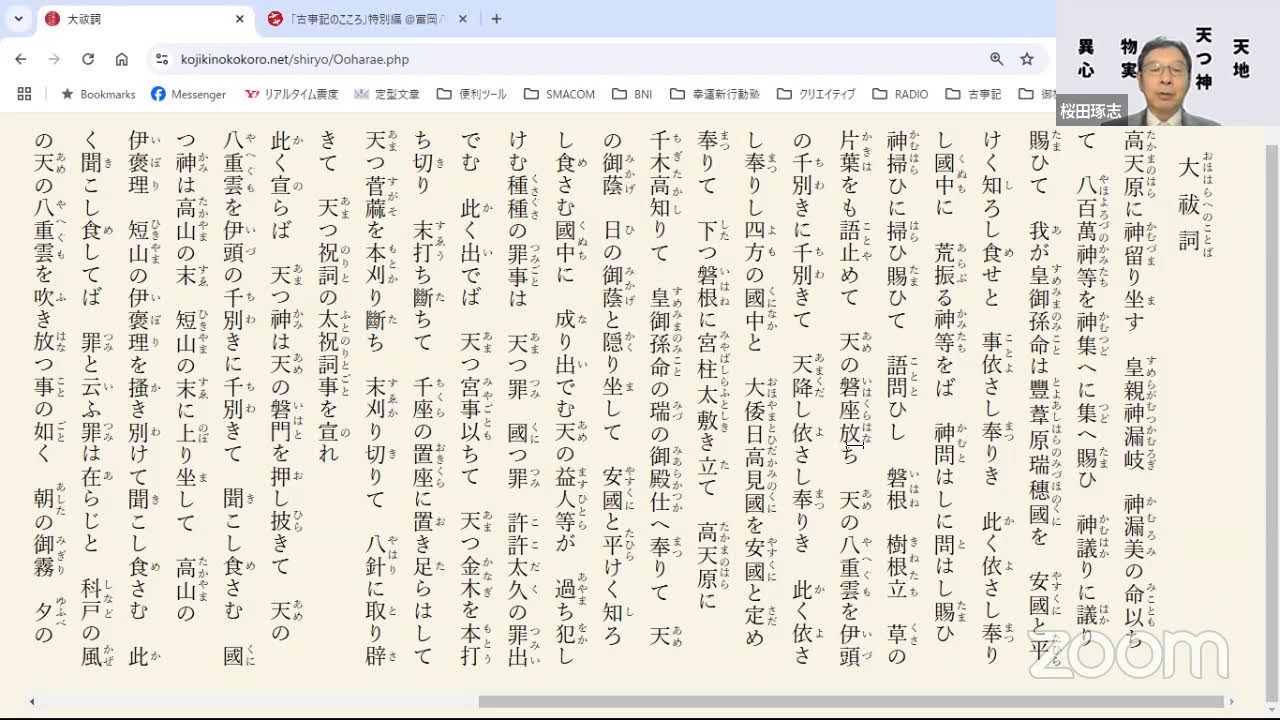Open the Bookmarks bookmark
The image size is (1280, 720).
pyautogui.click(x=98, y=94)
